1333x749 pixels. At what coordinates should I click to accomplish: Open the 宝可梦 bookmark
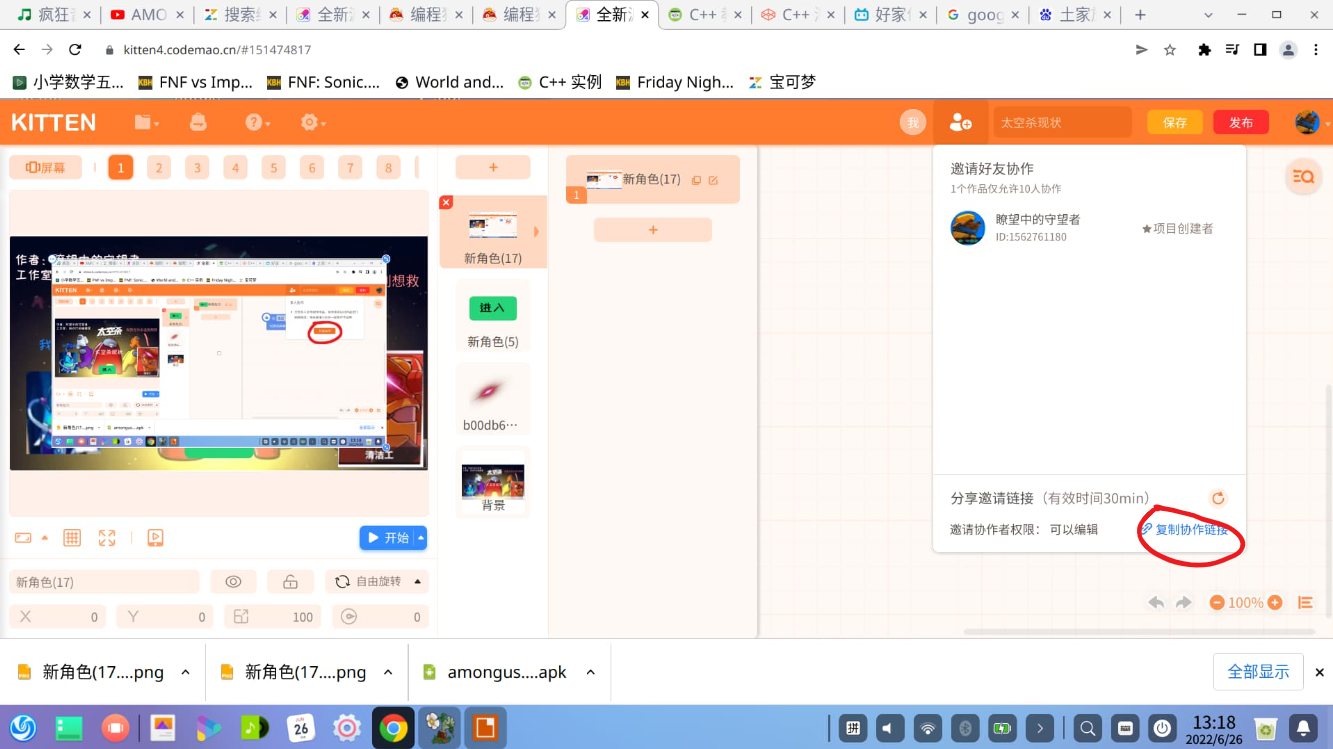tap(782, 82)
